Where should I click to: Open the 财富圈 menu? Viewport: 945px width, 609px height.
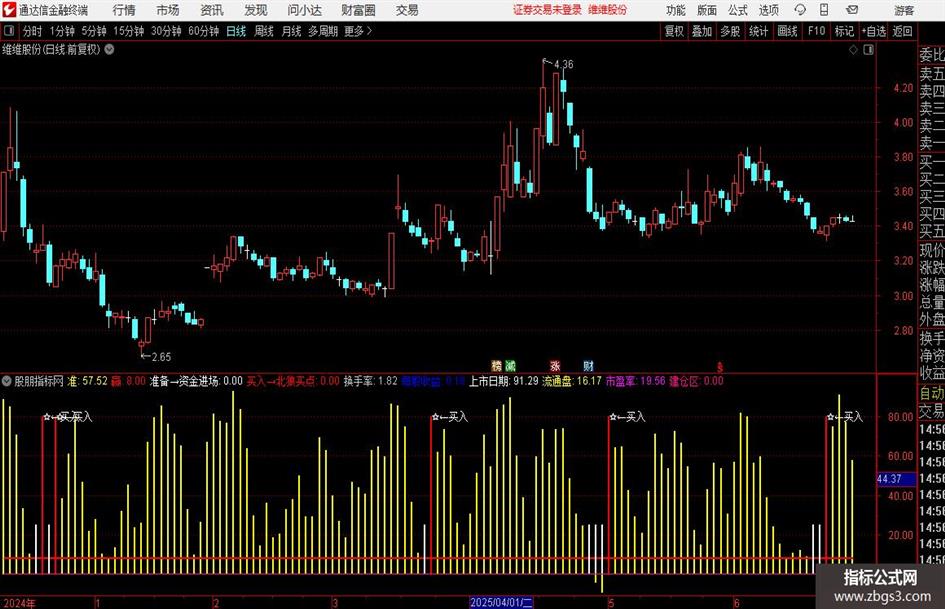click(358, 10)
